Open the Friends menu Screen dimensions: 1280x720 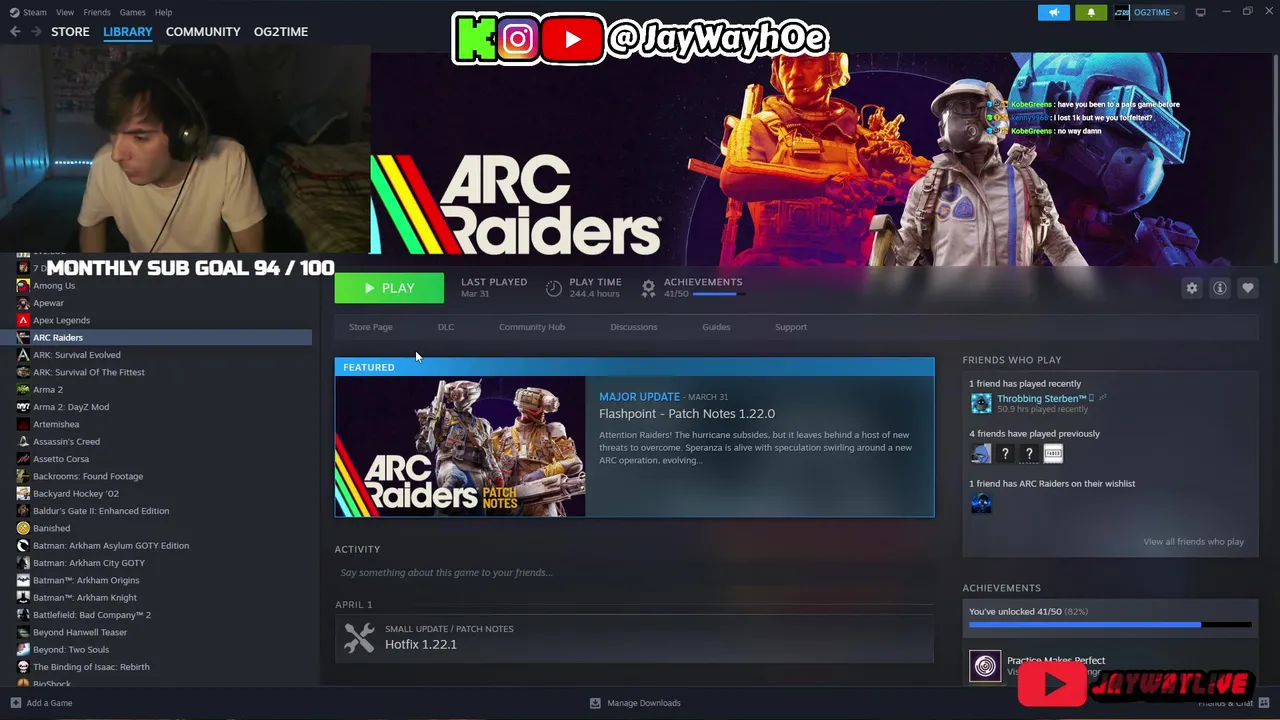point(97,12)
